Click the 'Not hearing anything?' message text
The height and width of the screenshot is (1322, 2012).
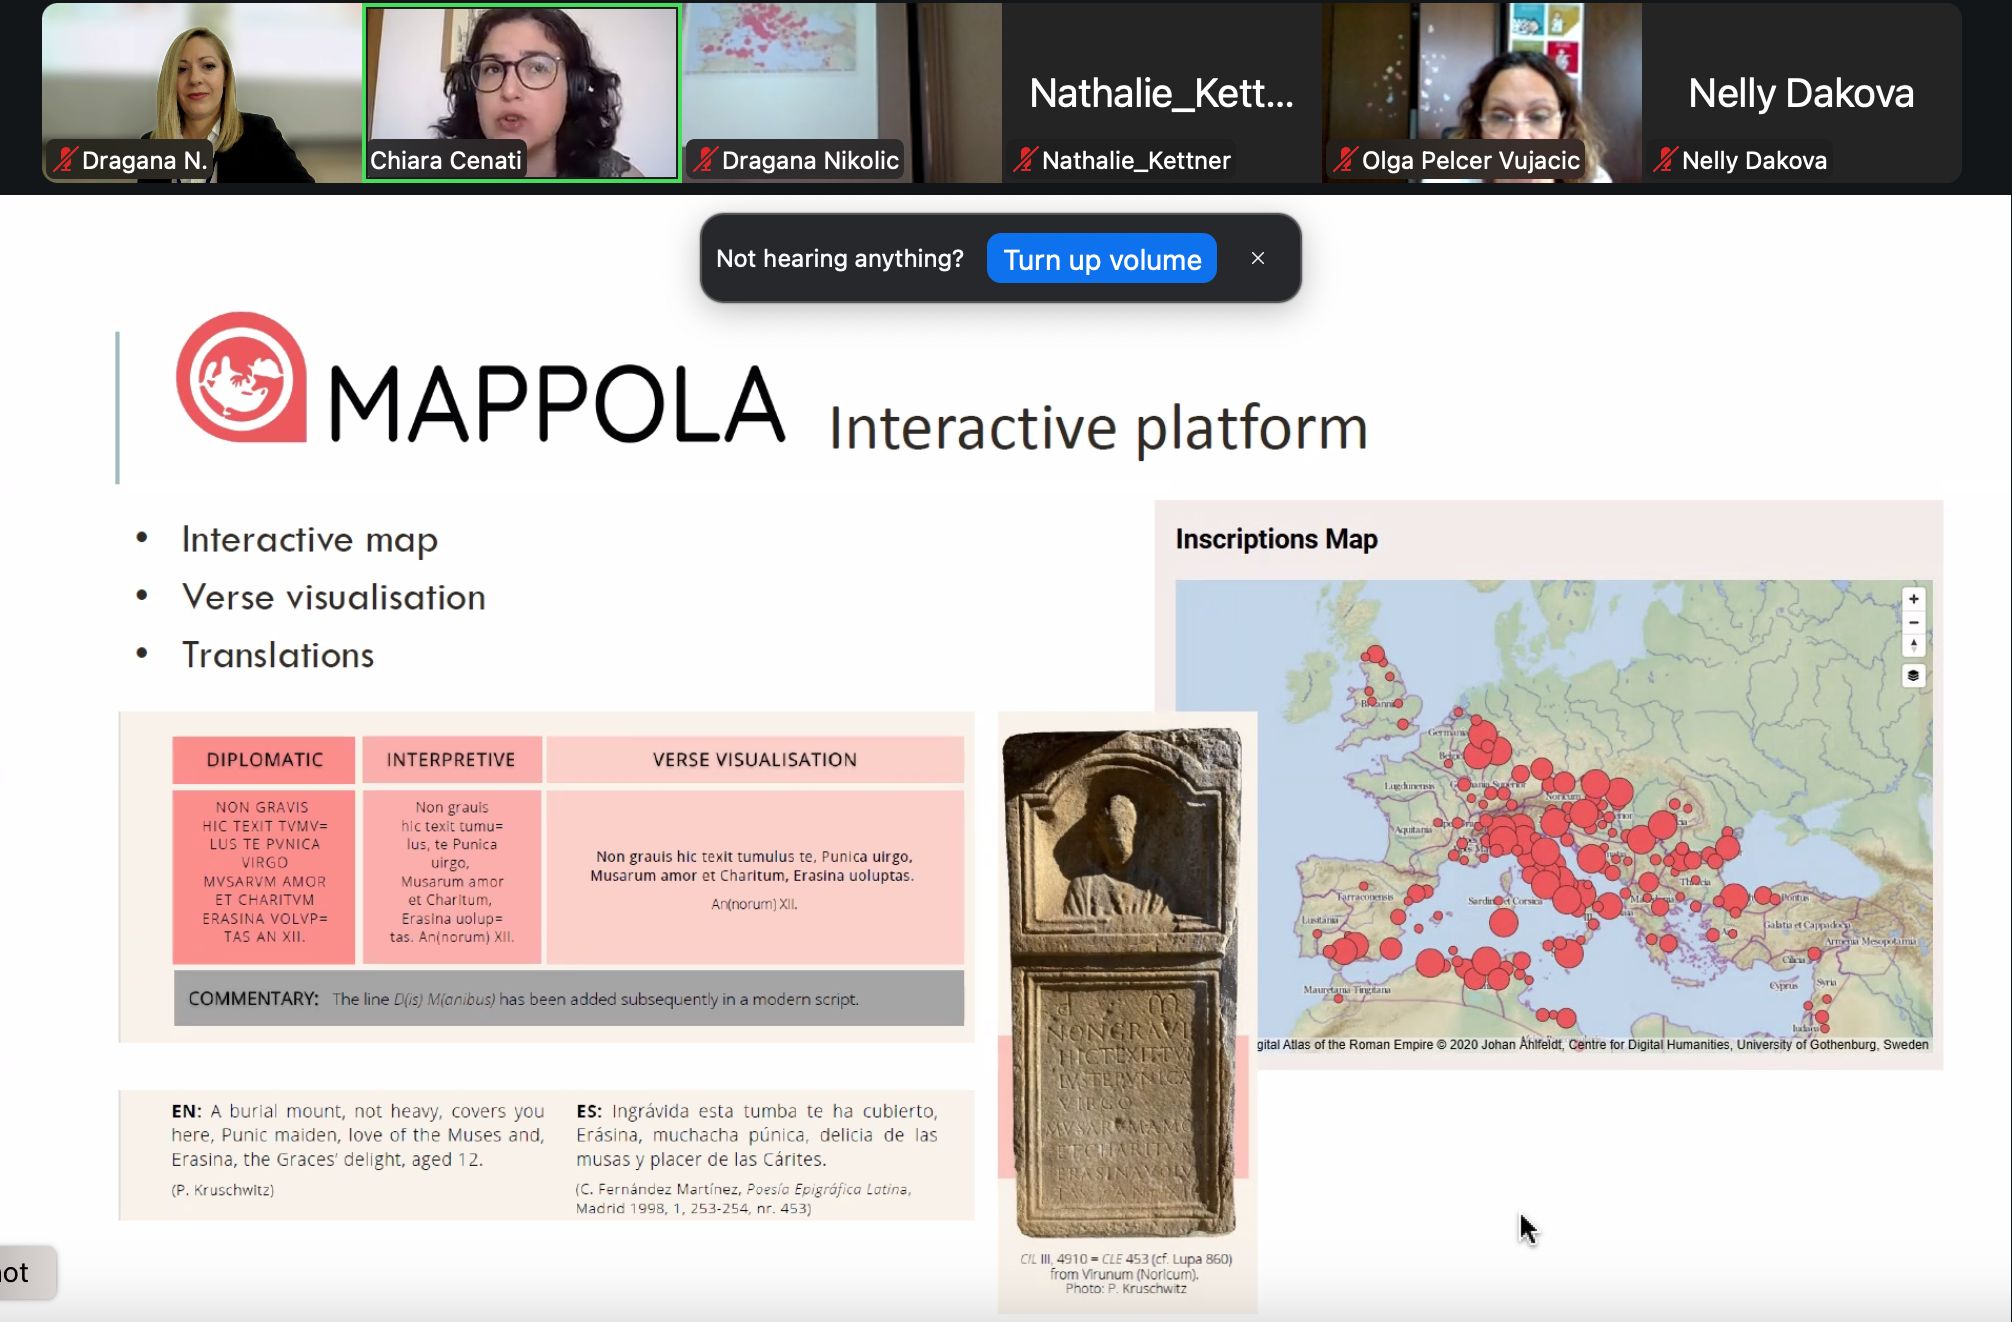pos(840,259)
